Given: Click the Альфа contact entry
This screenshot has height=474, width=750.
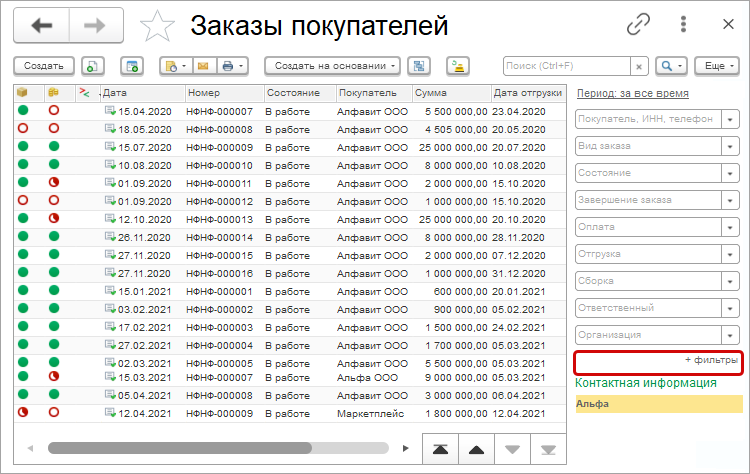Looking at the screenshot, I should point(659,404).
